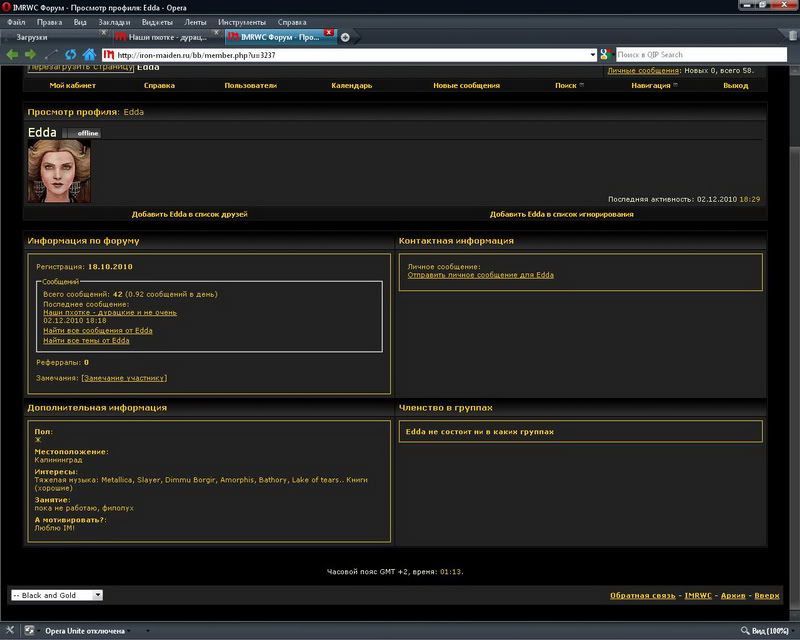This screenshot has width=800, height=640.
Task: Open Мой кабинет forum link
Action: [x=72, y=85]
